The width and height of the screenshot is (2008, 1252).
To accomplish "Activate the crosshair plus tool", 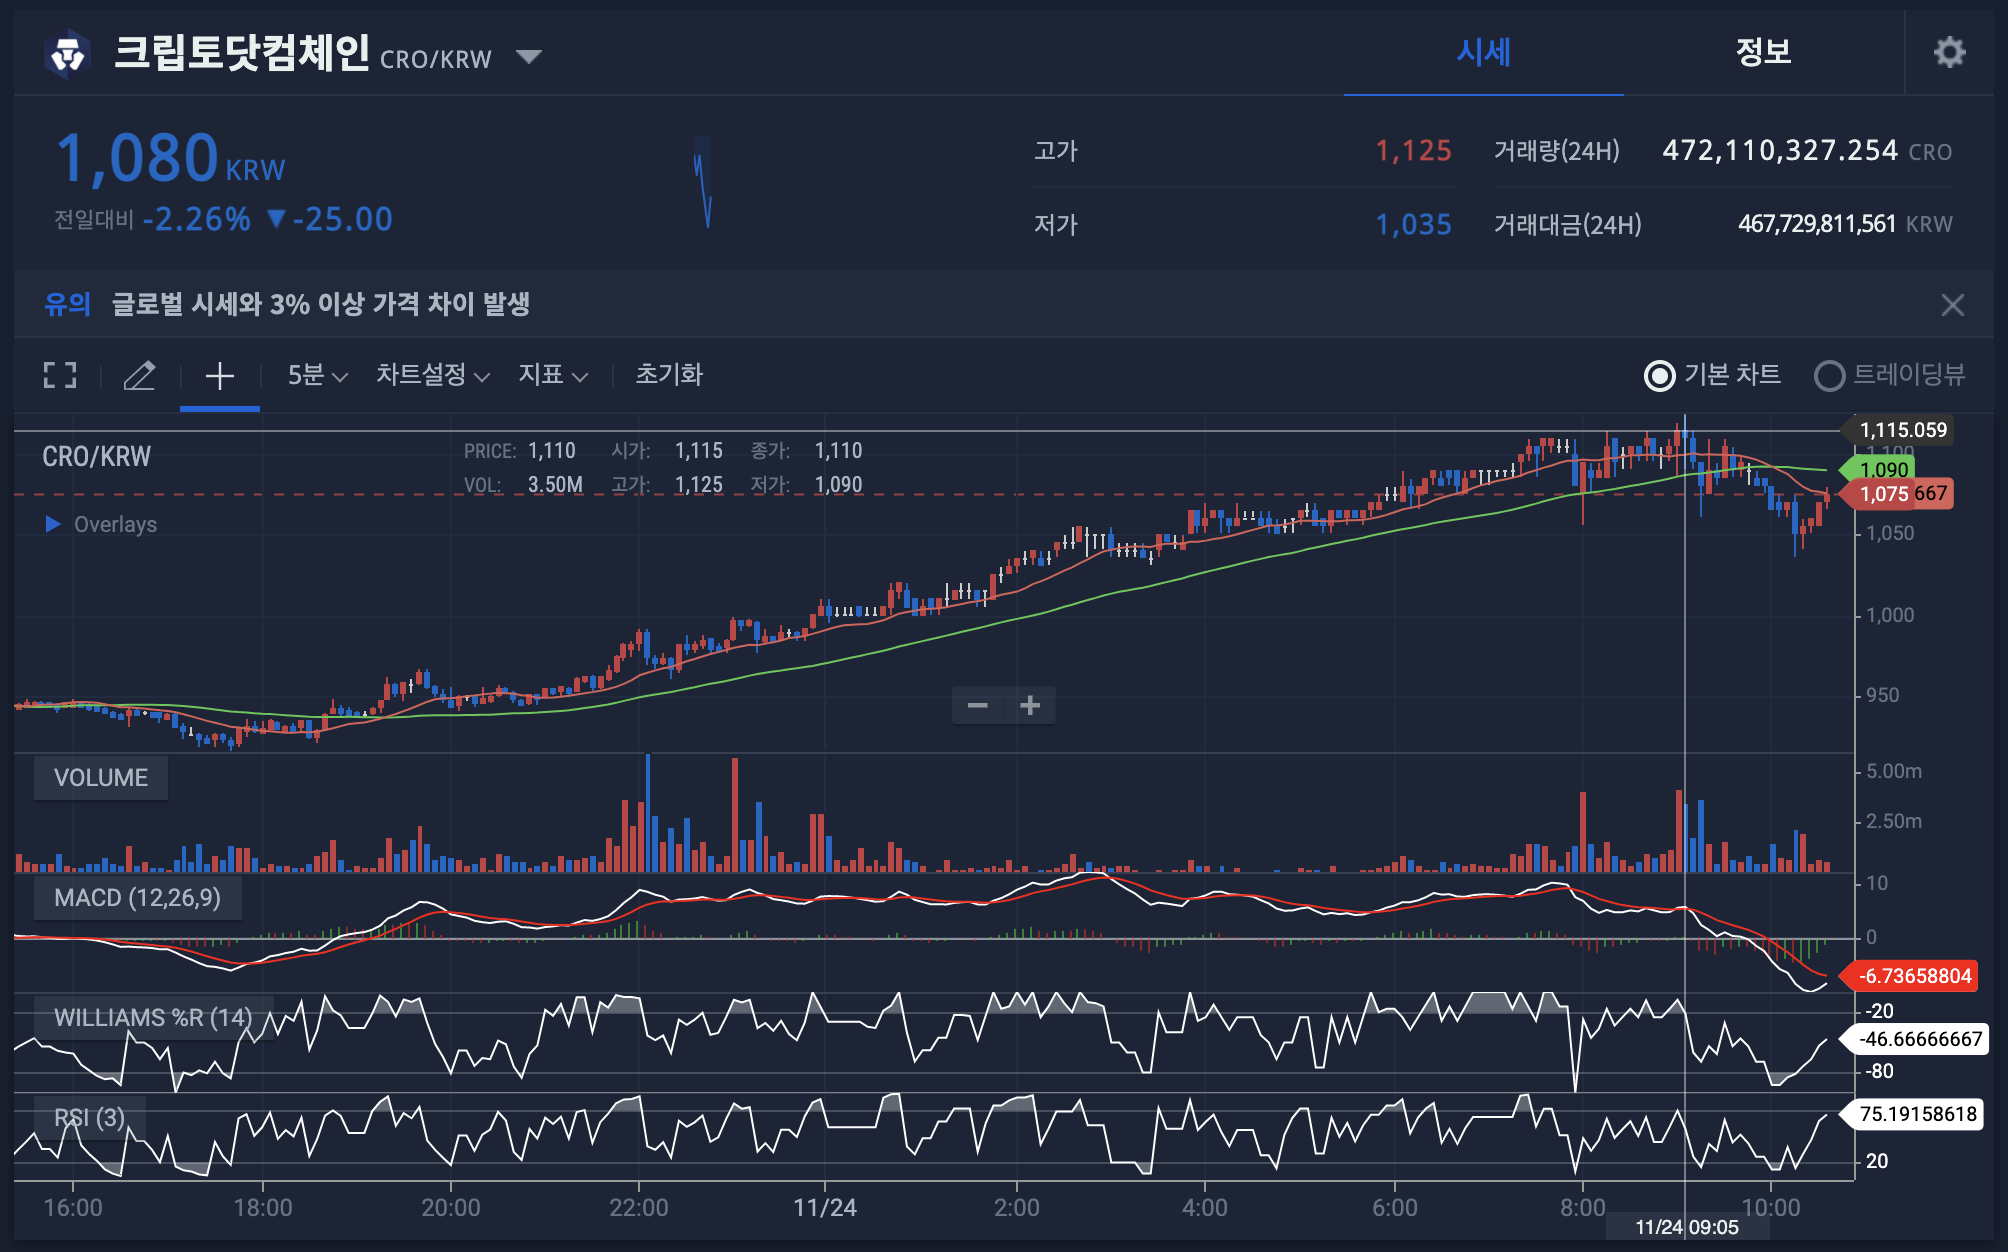I will point(219,375).
